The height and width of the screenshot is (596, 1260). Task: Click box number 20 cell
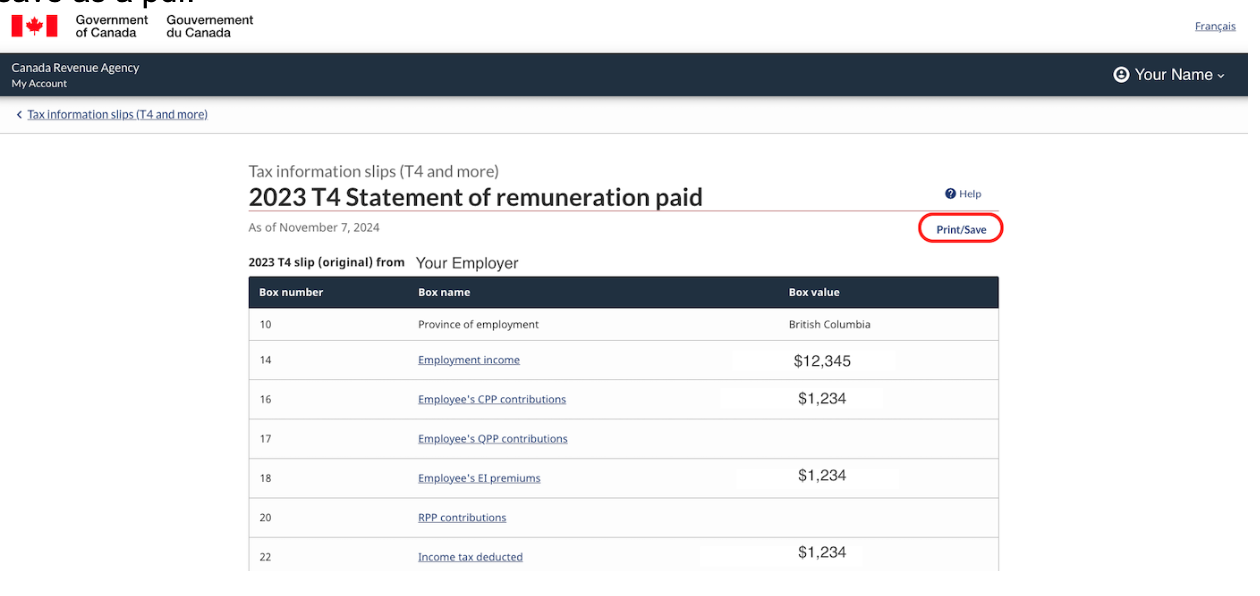coord(265,518)
